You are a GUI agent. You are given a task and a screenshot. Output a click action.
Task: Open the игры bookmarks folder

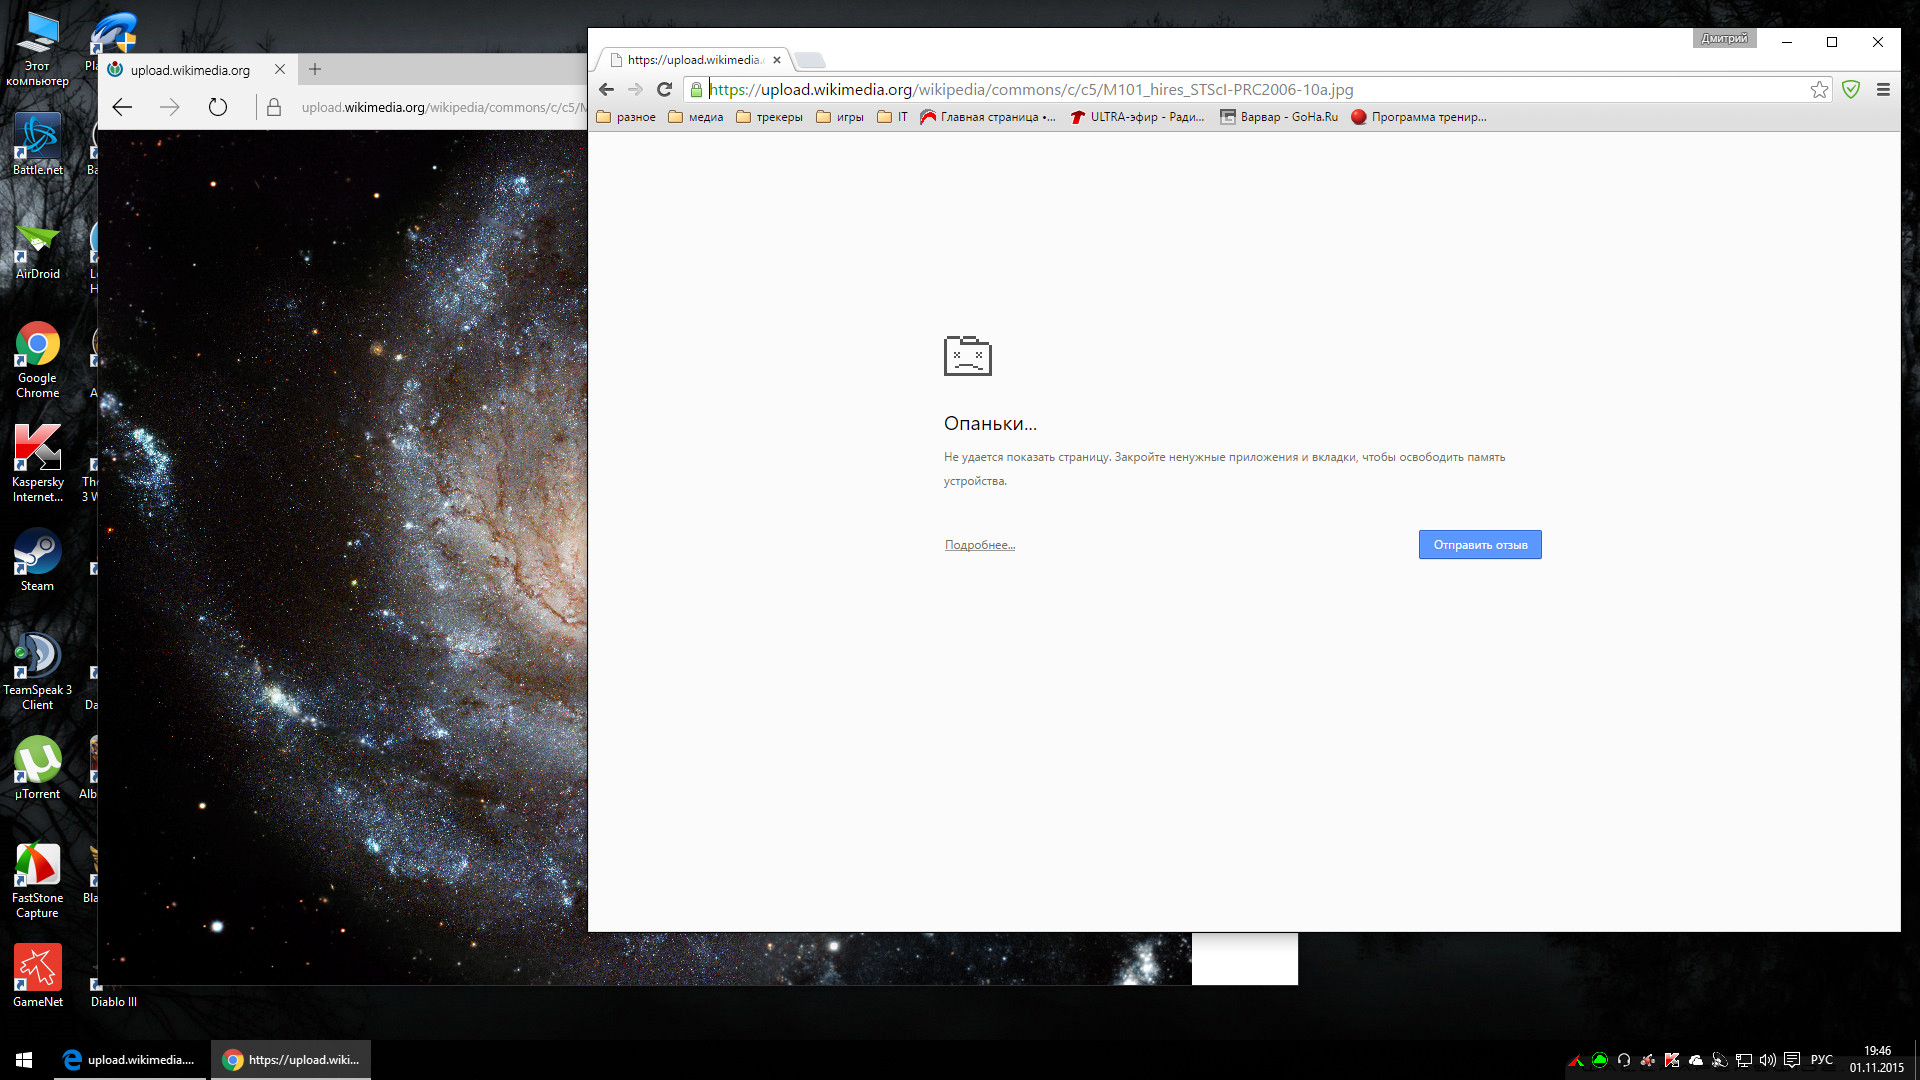pos(840,117)
